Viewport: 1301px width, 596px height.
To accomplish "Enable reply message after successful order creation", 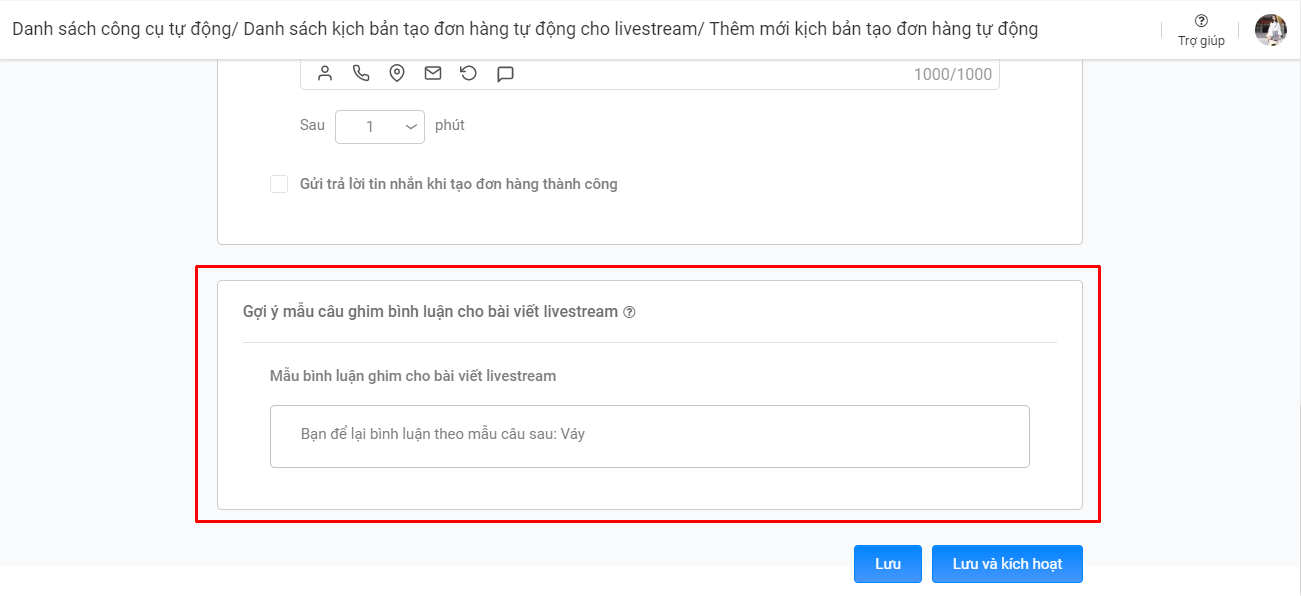I will click(x=279, y=183).
